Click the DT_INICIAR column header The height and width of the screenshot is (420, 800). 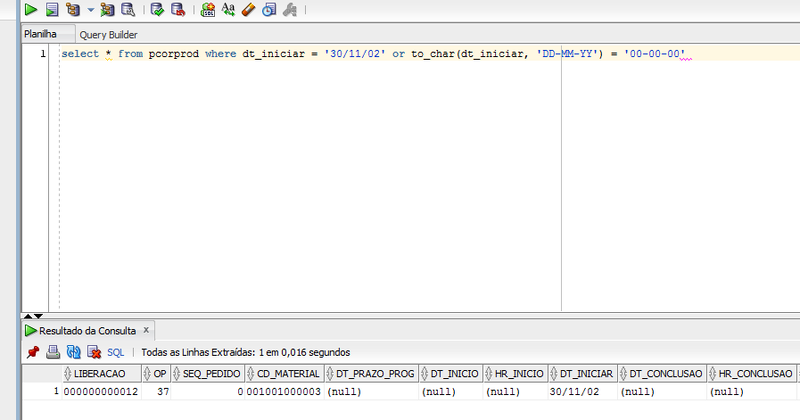[x=583, y=374]
